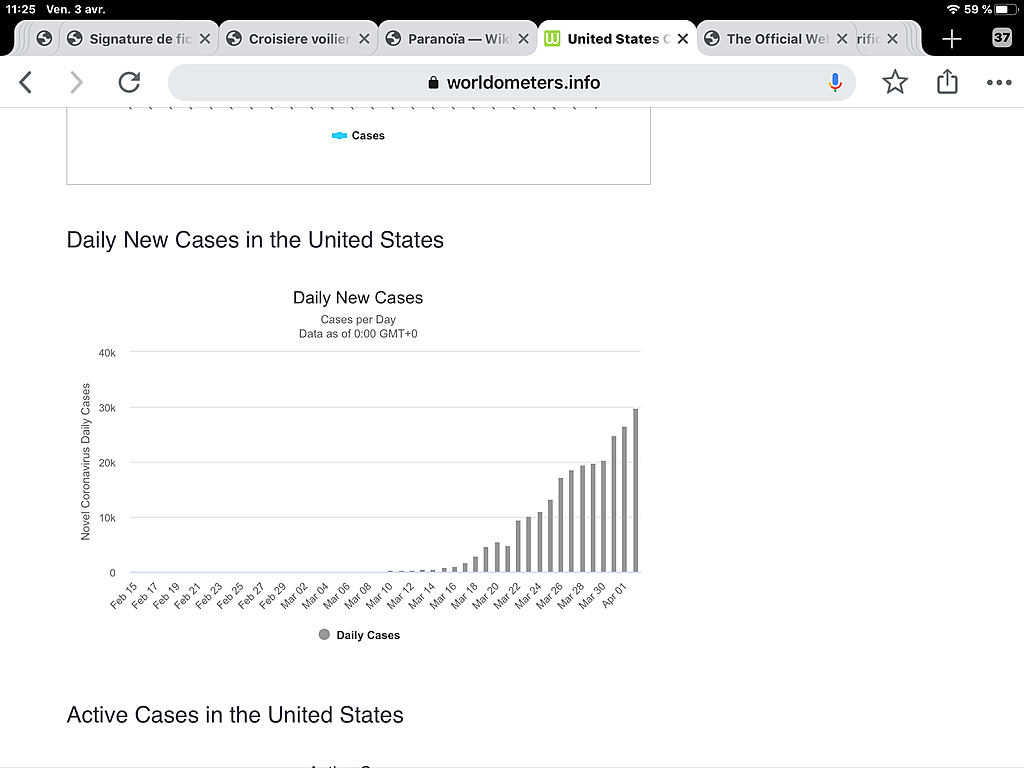This screenshot has width=1024, height=768.
Task: Toggle the Daily Cases legend series
Action: point(359,635)
